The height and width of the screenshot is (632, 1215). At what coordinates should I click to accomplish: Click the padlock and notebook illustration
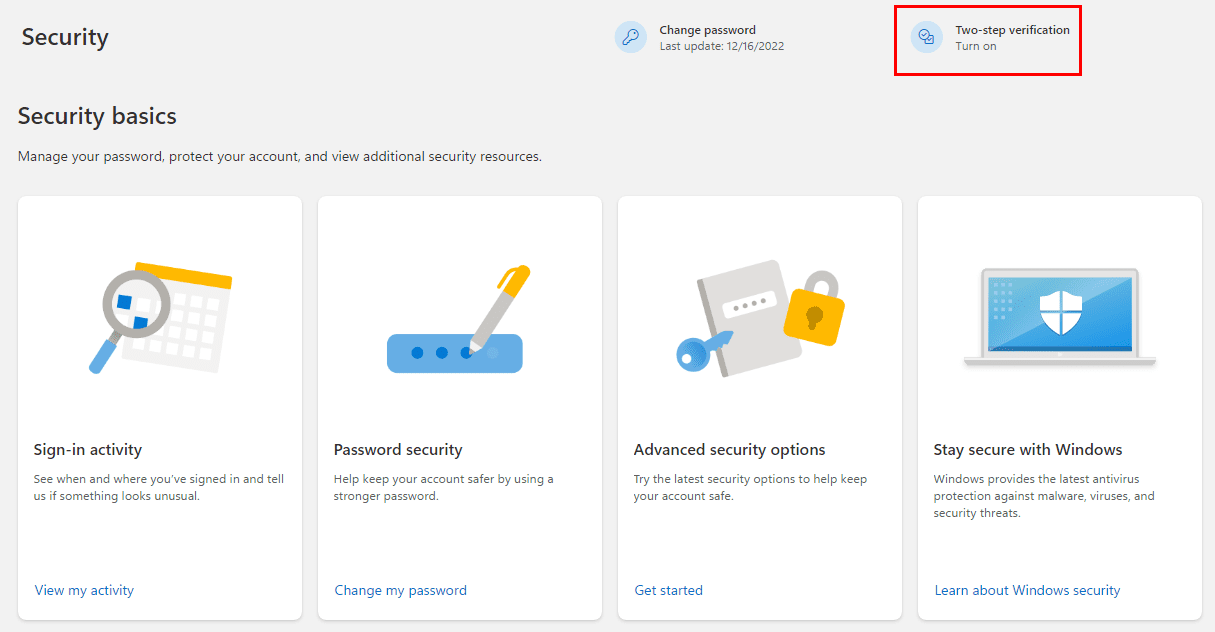pyautogui.click(x=760, y=318)
